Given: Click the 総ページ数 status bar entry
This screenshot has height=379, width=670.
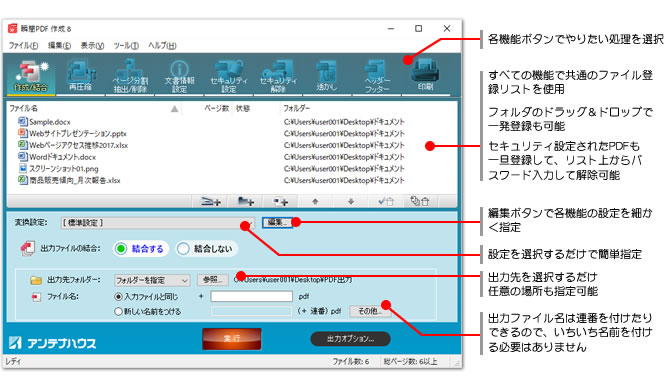Looking at the screenshot, I should (410, 361).
